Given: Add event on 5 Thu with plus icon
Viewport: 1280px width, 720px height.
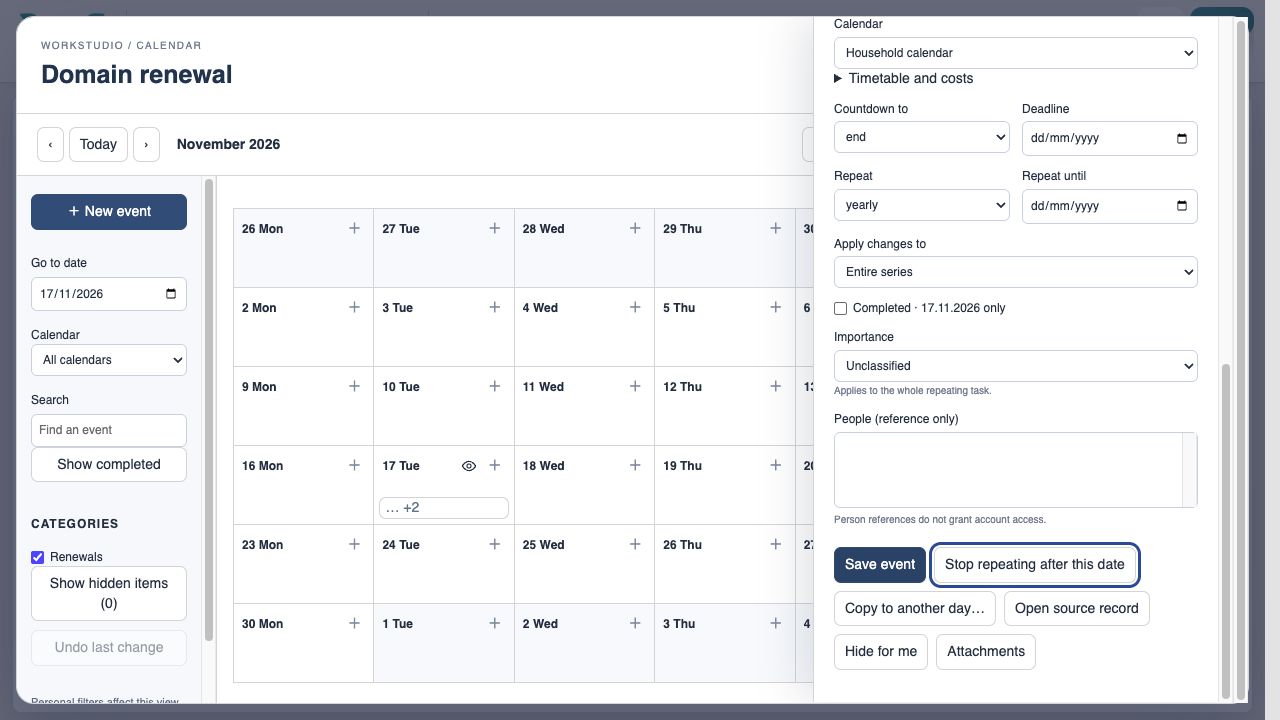Looking at the screenshot, I should pyautogui.click(x=775, y=308).
